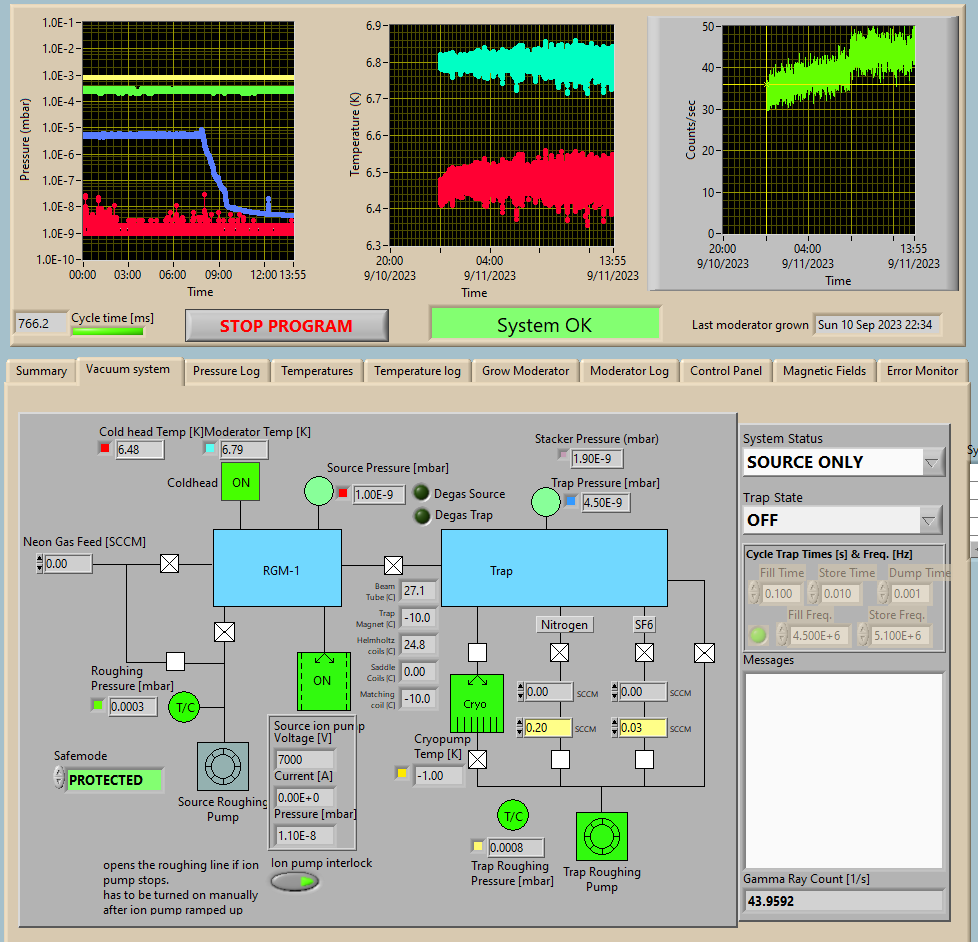Open the System Status dropdown

[x=931, y=462]
